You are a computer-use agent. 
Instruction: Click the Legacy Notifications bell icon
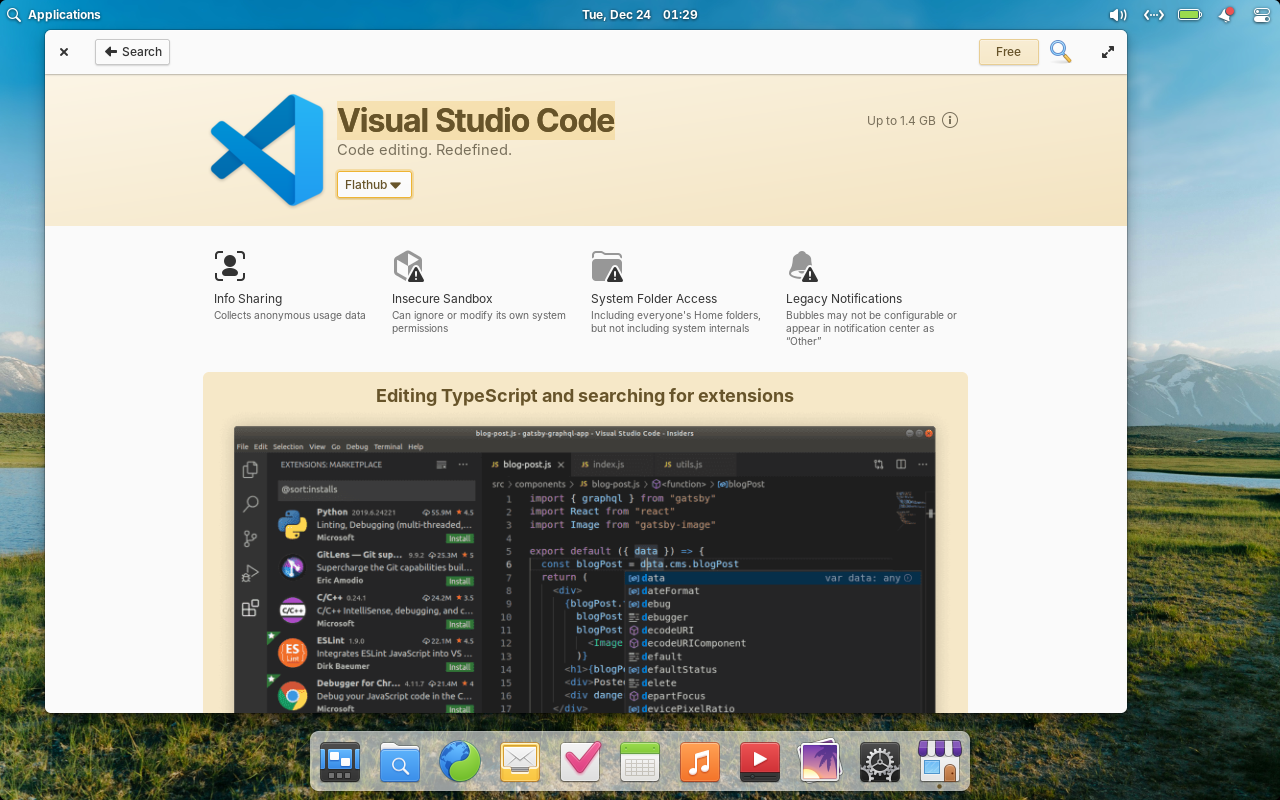coord(803,266)
